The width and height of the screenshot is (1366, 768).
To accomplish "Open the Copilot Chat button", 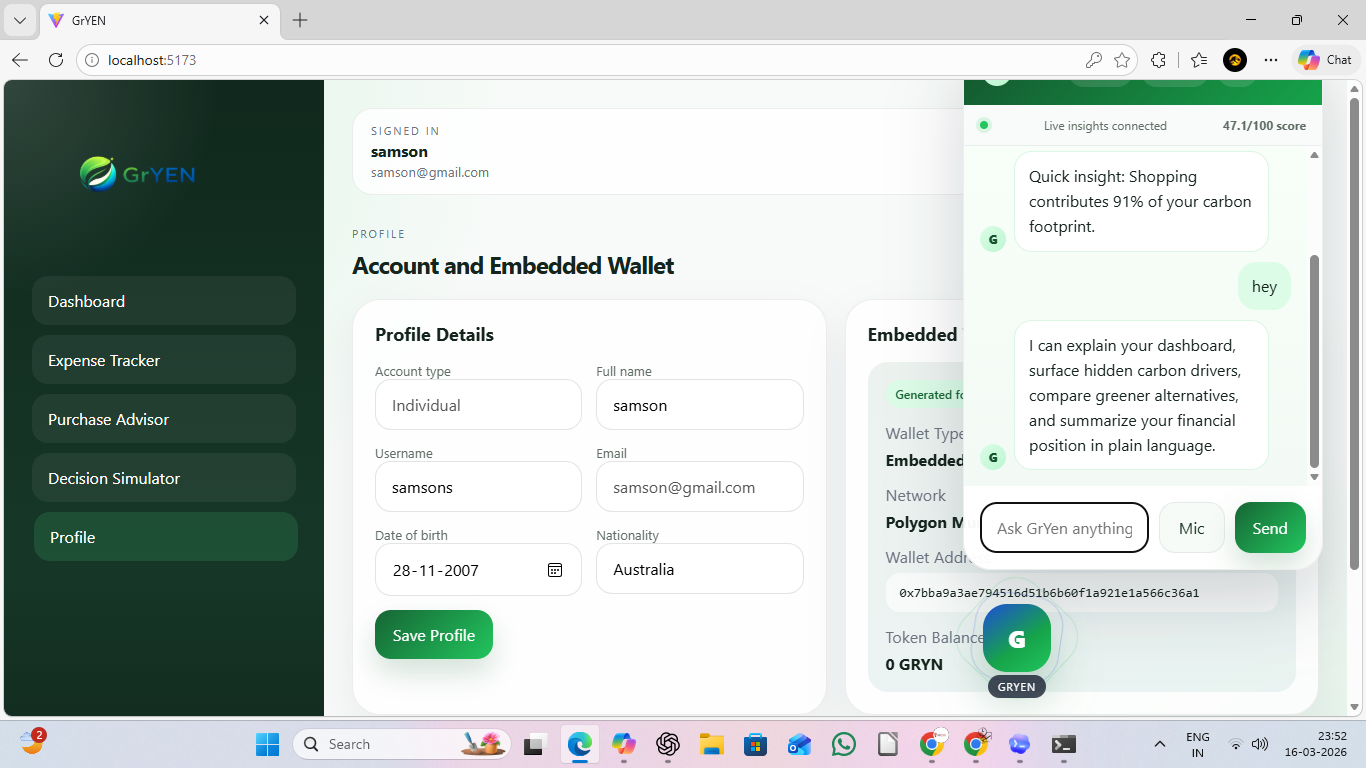I will click(1325, 60).
